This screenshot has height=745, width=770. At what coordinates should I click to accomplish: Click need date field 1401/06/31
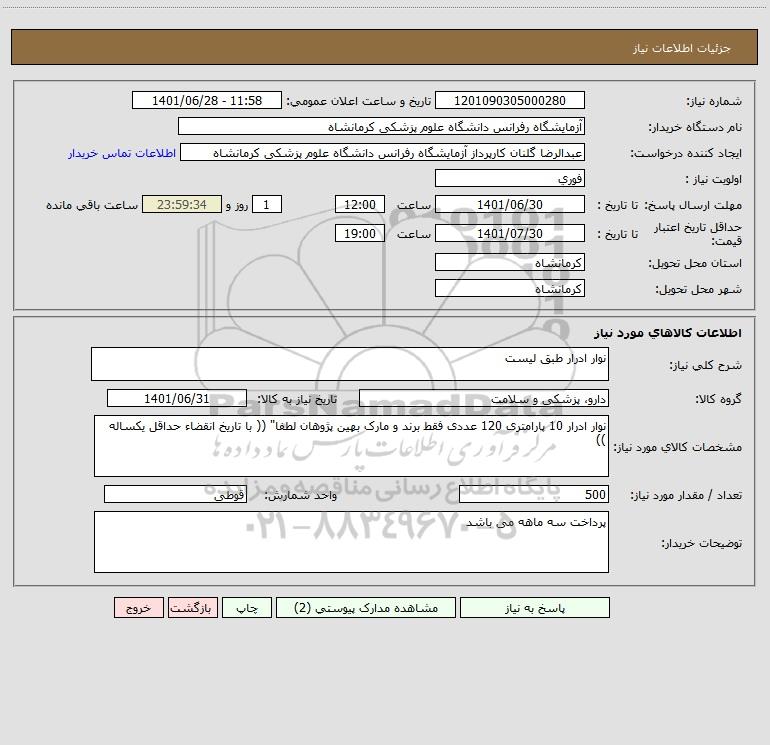coord(177,398)
